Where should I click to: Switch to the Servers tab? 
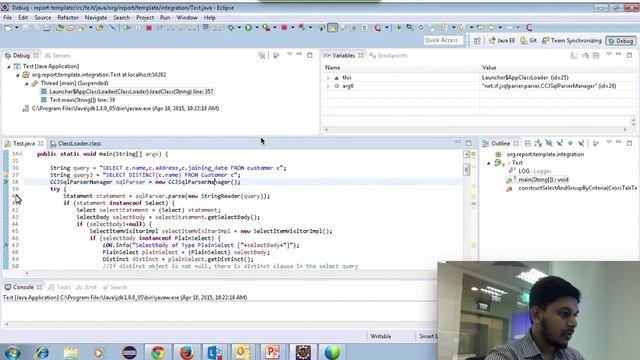[x=58, y=56]
